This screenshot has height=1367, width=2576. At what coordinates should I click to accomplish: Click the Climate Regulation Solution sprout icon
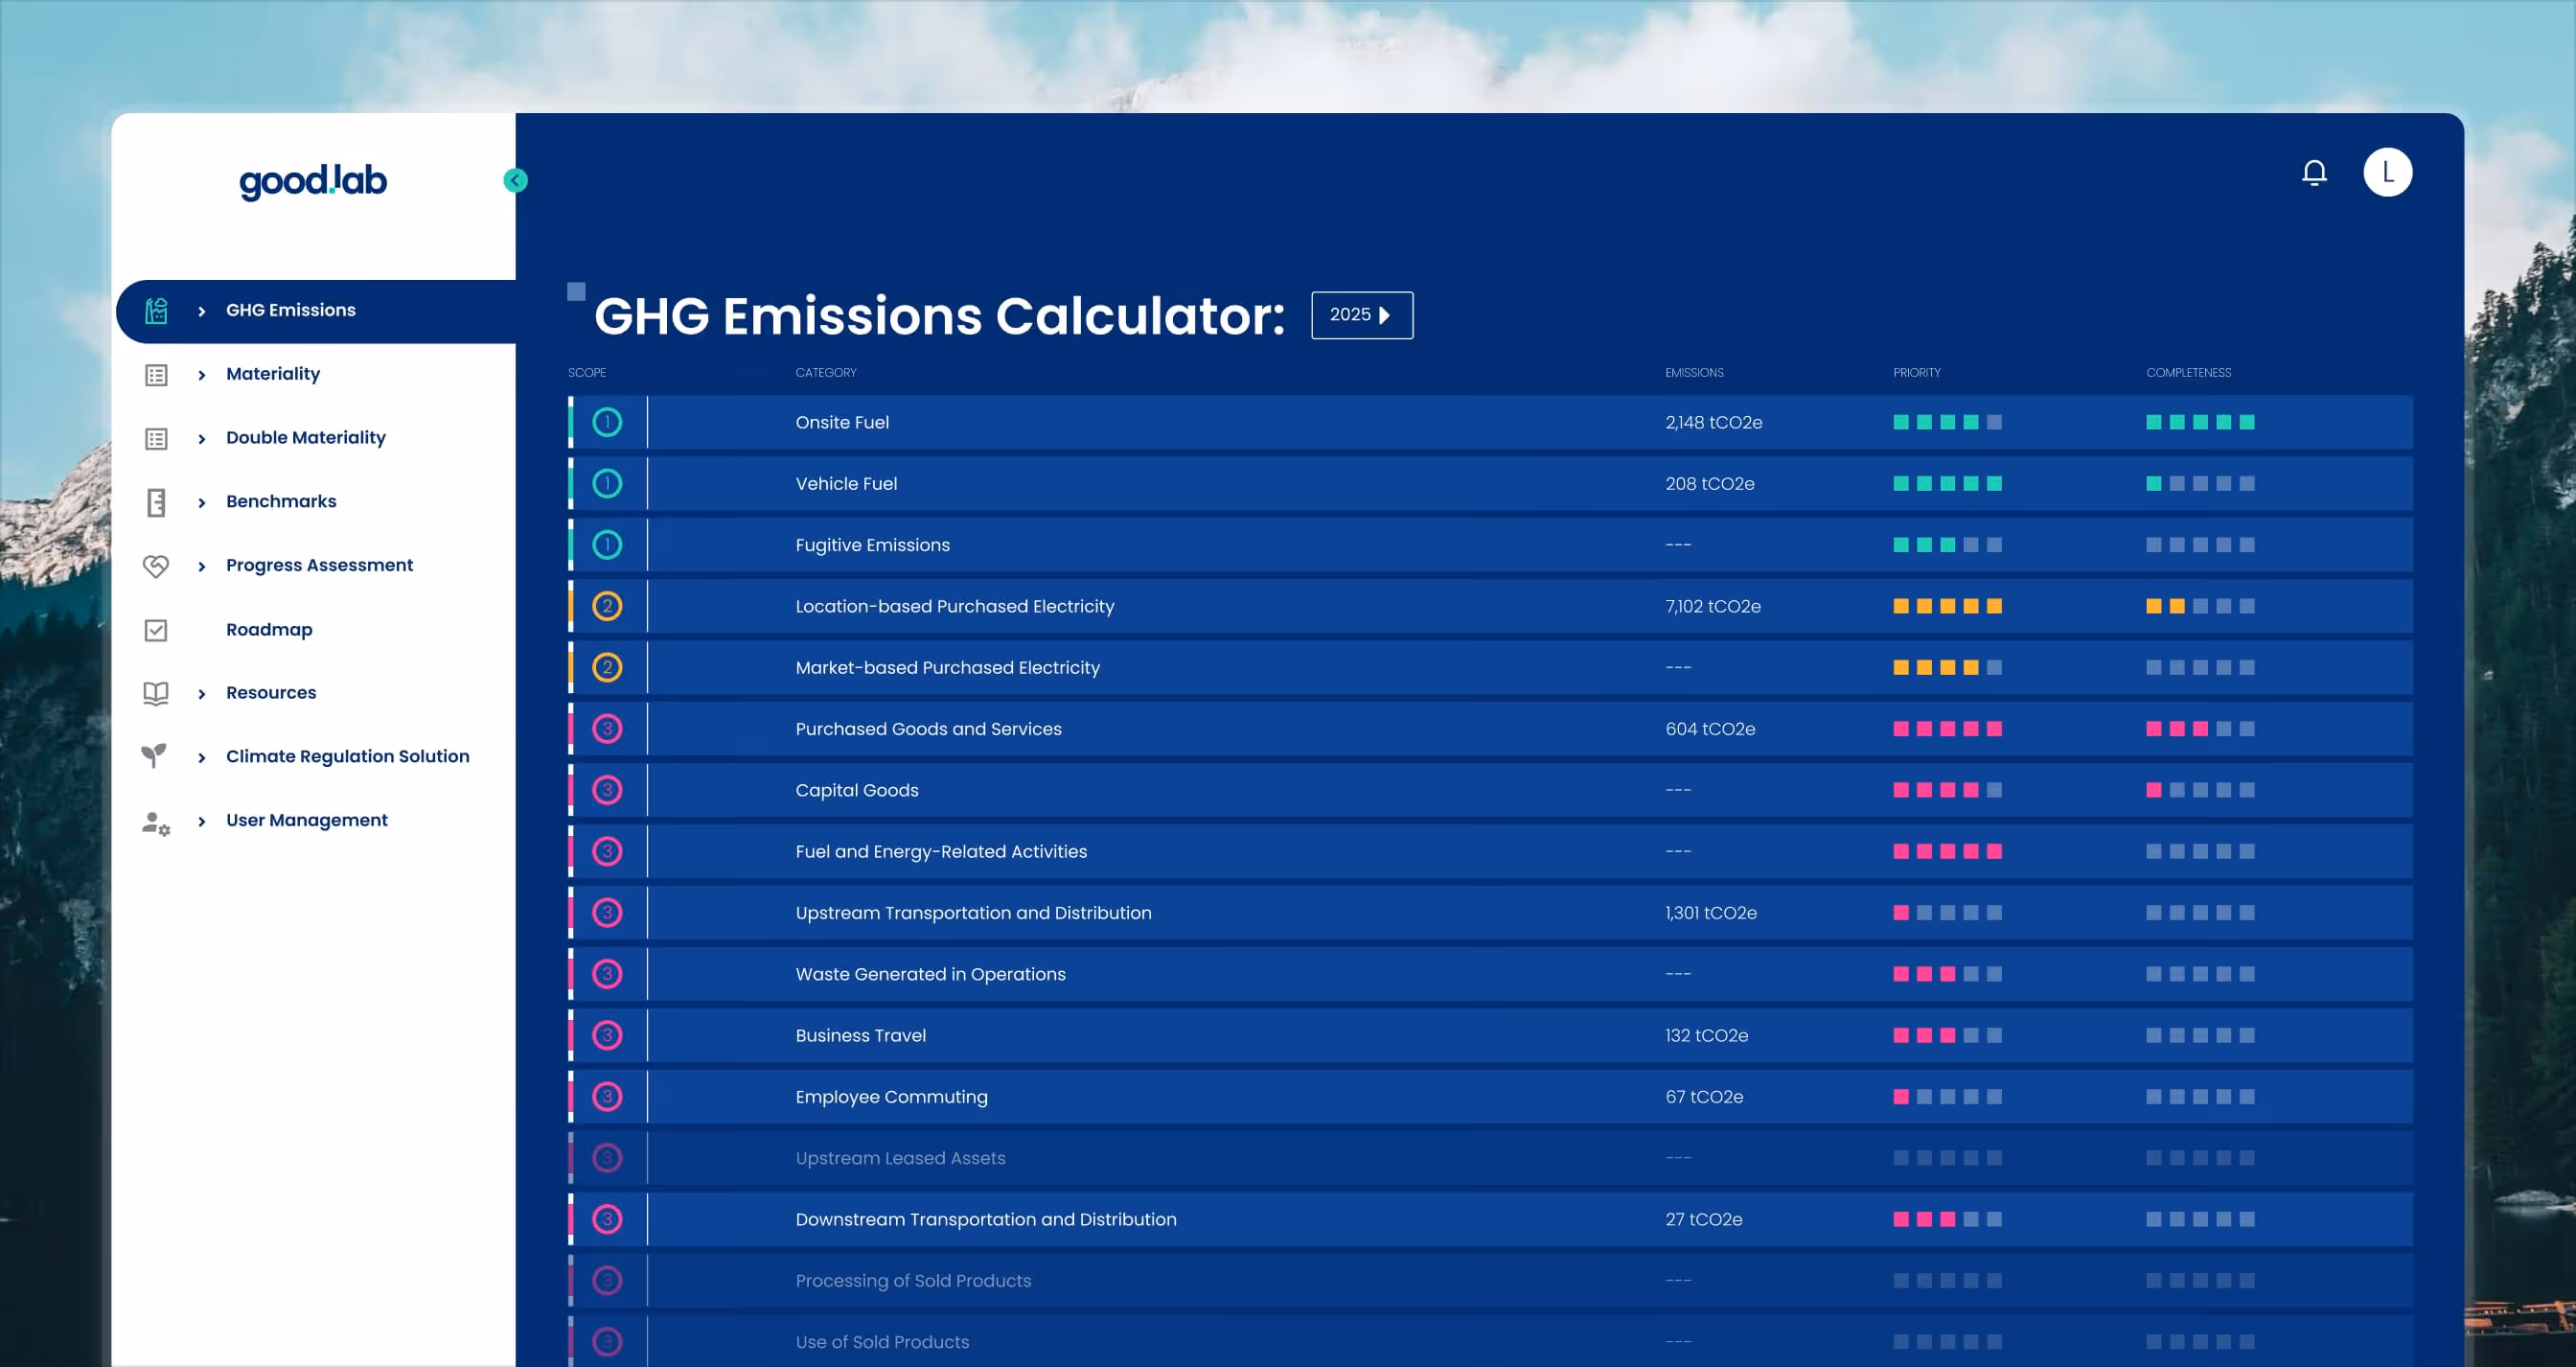[154, 756]
